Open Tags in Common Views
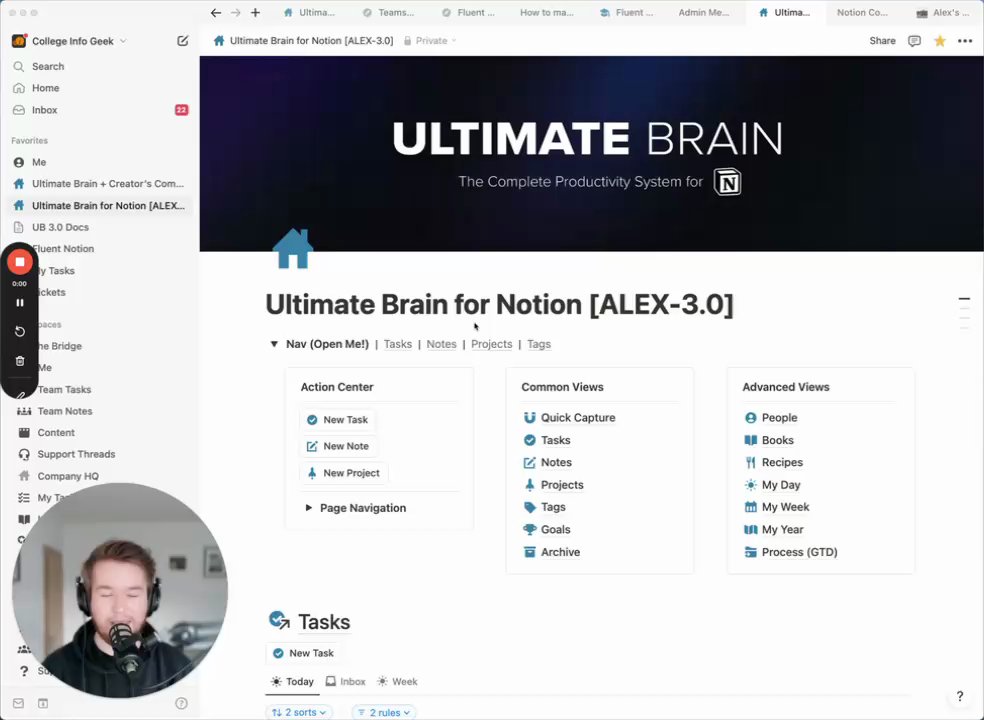 (x=544, y=507)
